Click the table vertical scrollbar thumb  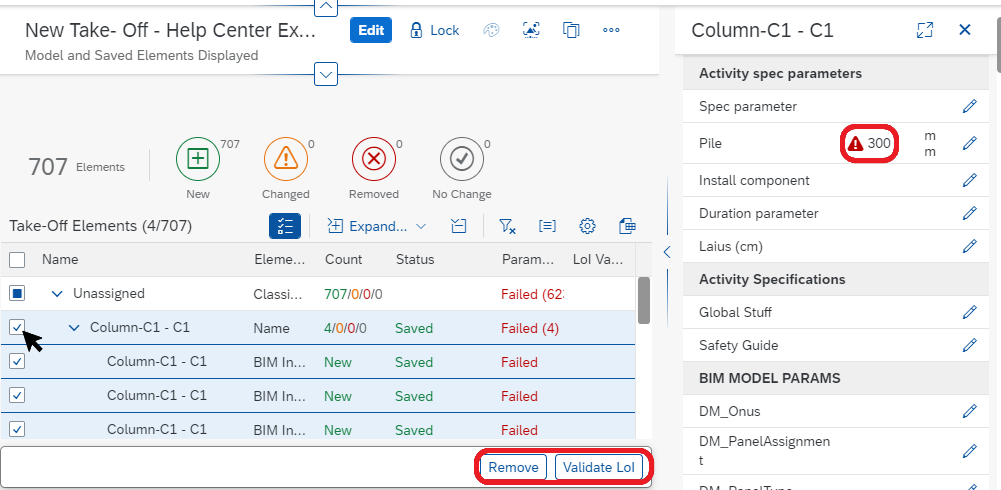[644, 300]
